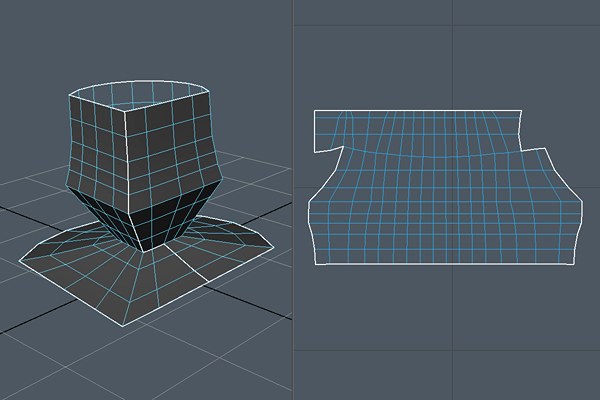This screenshot has width=600, height=400.
Task: Click the divider between the 3D and UV viewports
Action: 293,200
